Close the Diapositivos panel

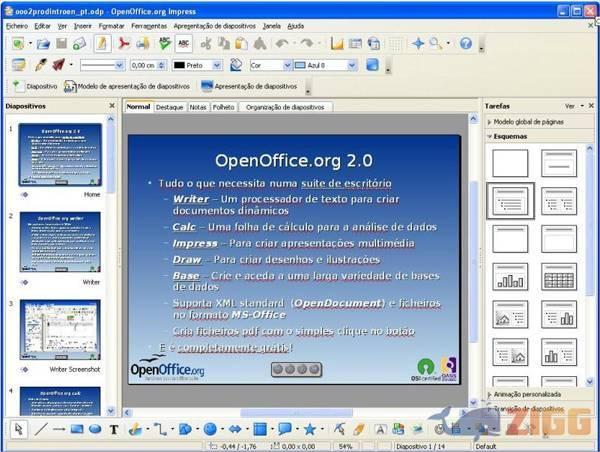click(x=112, y=106)
